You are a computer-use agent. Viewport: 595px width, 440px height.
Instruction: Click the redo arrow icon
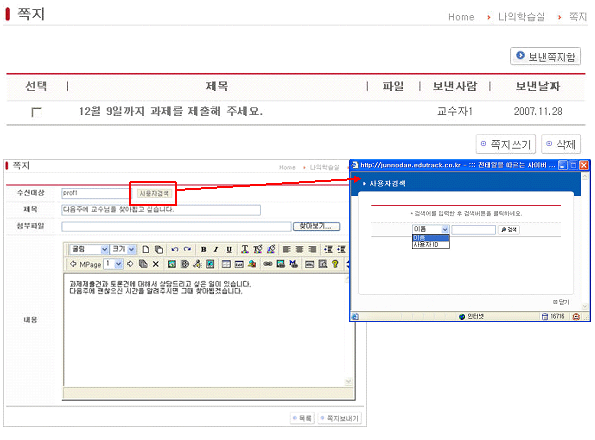(187, 250)
